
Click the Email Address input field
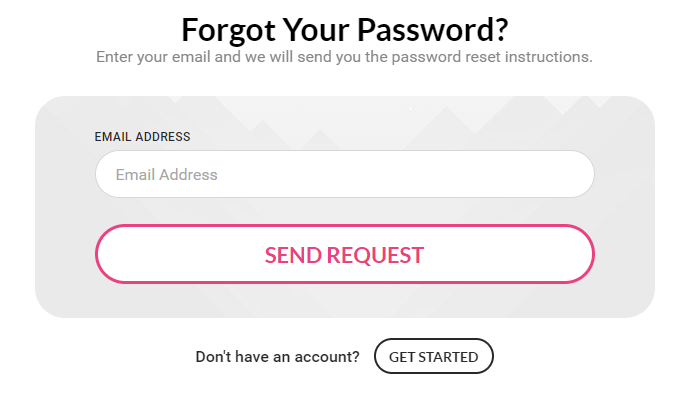[344, 174]
